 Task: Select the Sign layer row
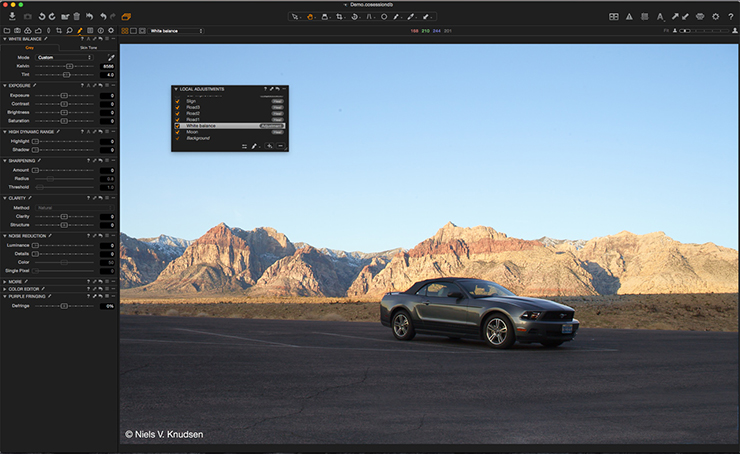point(230,101)
